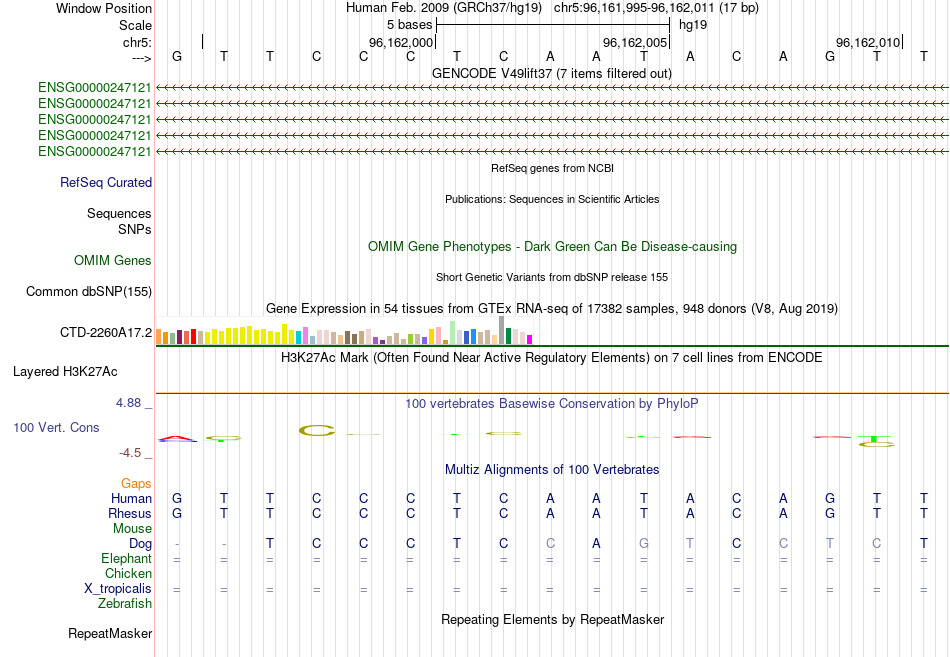Click the -4.5 lower conservation scale value
Viewport: 950px width, 657px height.
[130, 453]
